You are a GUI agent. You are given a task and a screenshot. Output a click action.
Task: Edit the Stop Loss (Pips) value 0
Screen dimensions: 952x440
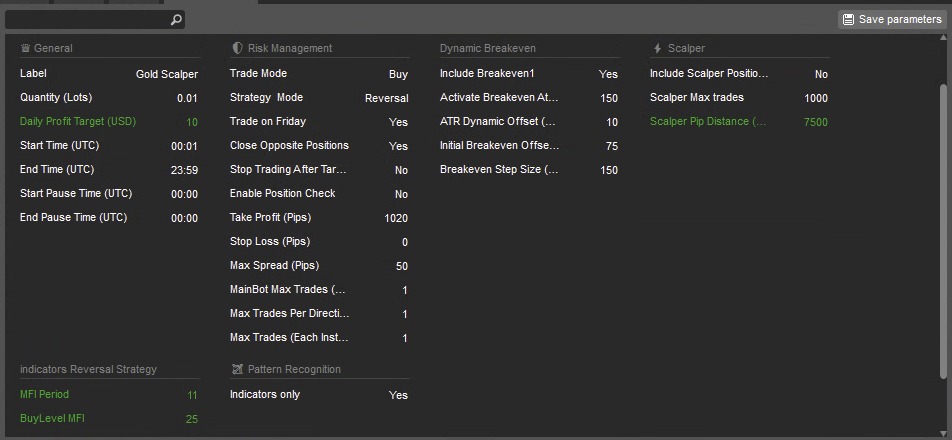pyautogui.click(x=405, y=242)
